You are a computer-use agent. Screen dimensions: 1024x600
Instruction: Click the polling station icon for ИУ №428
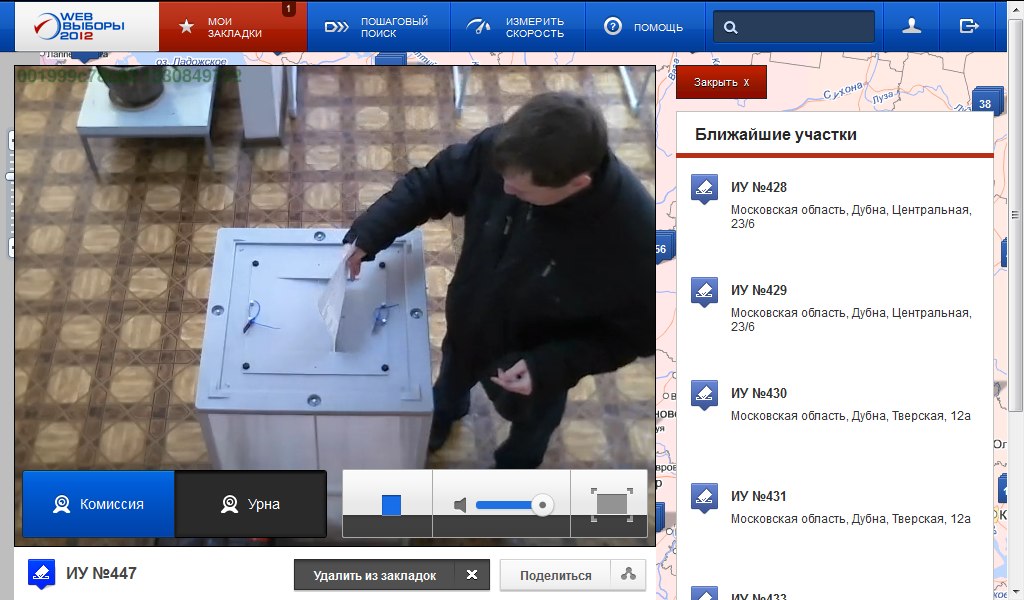704,188
